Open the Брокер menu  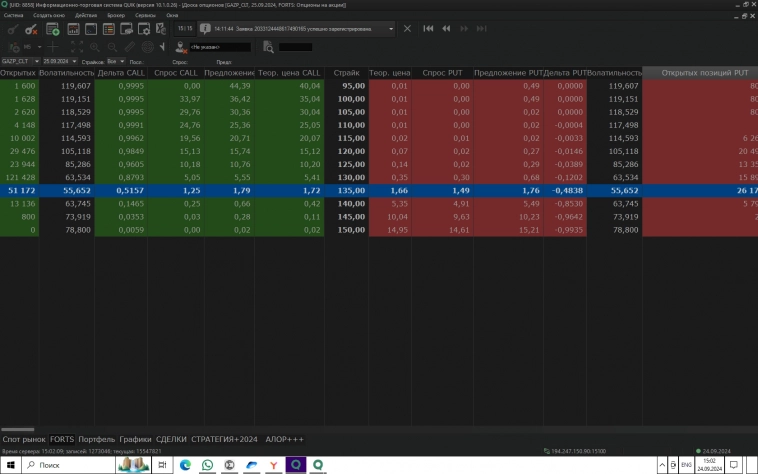point(116,16)
